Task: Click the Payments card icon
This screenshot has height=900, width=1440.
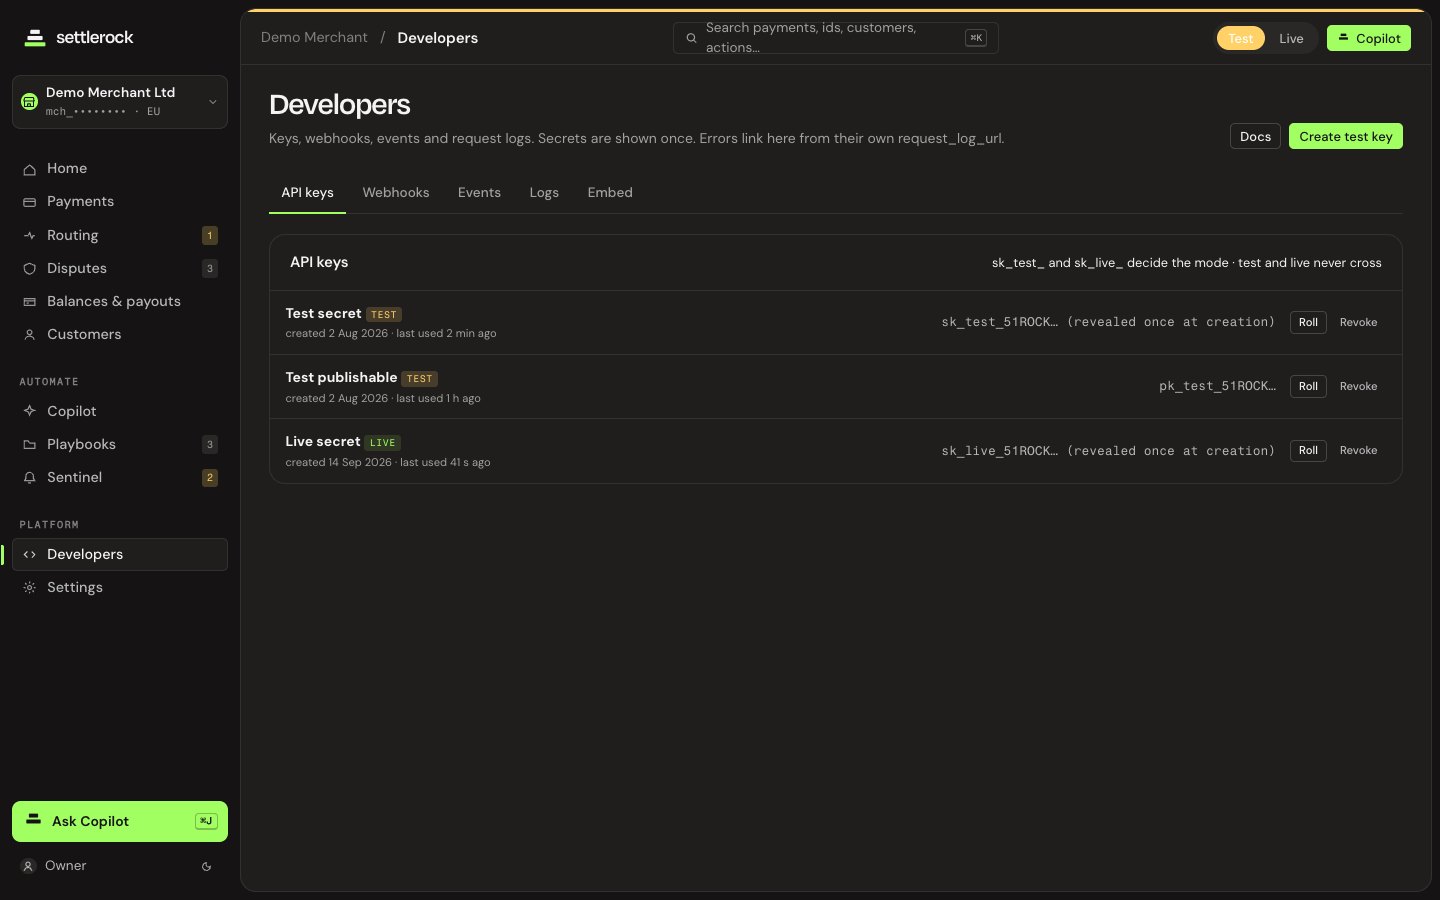Action: pyautogui.click(x=30, y=202)
